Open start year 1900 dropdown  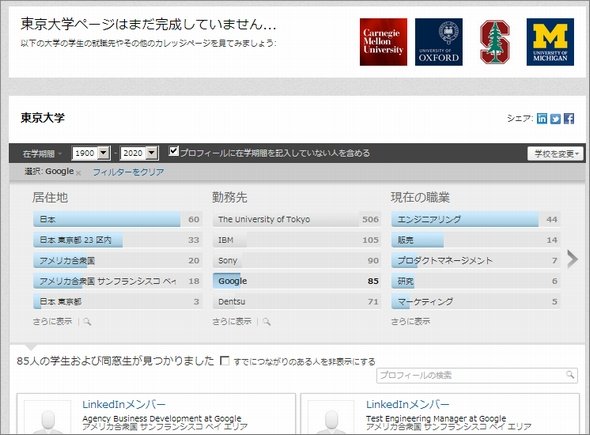coord(91,153)
